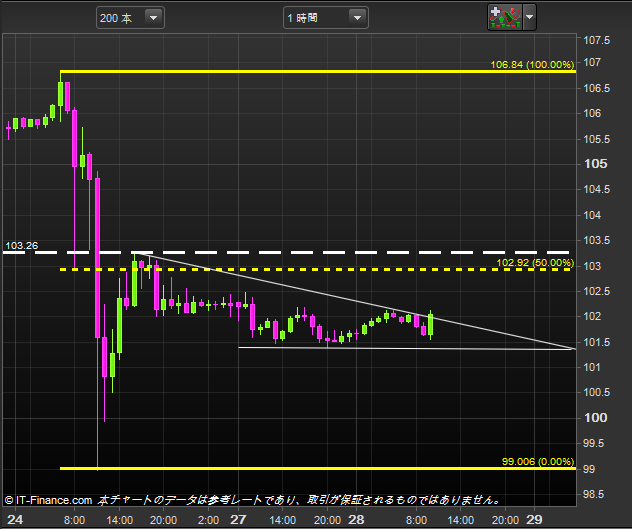Click the latest green candlestick
The height and width of the screenshot is (529, 632).
point(430,325)
